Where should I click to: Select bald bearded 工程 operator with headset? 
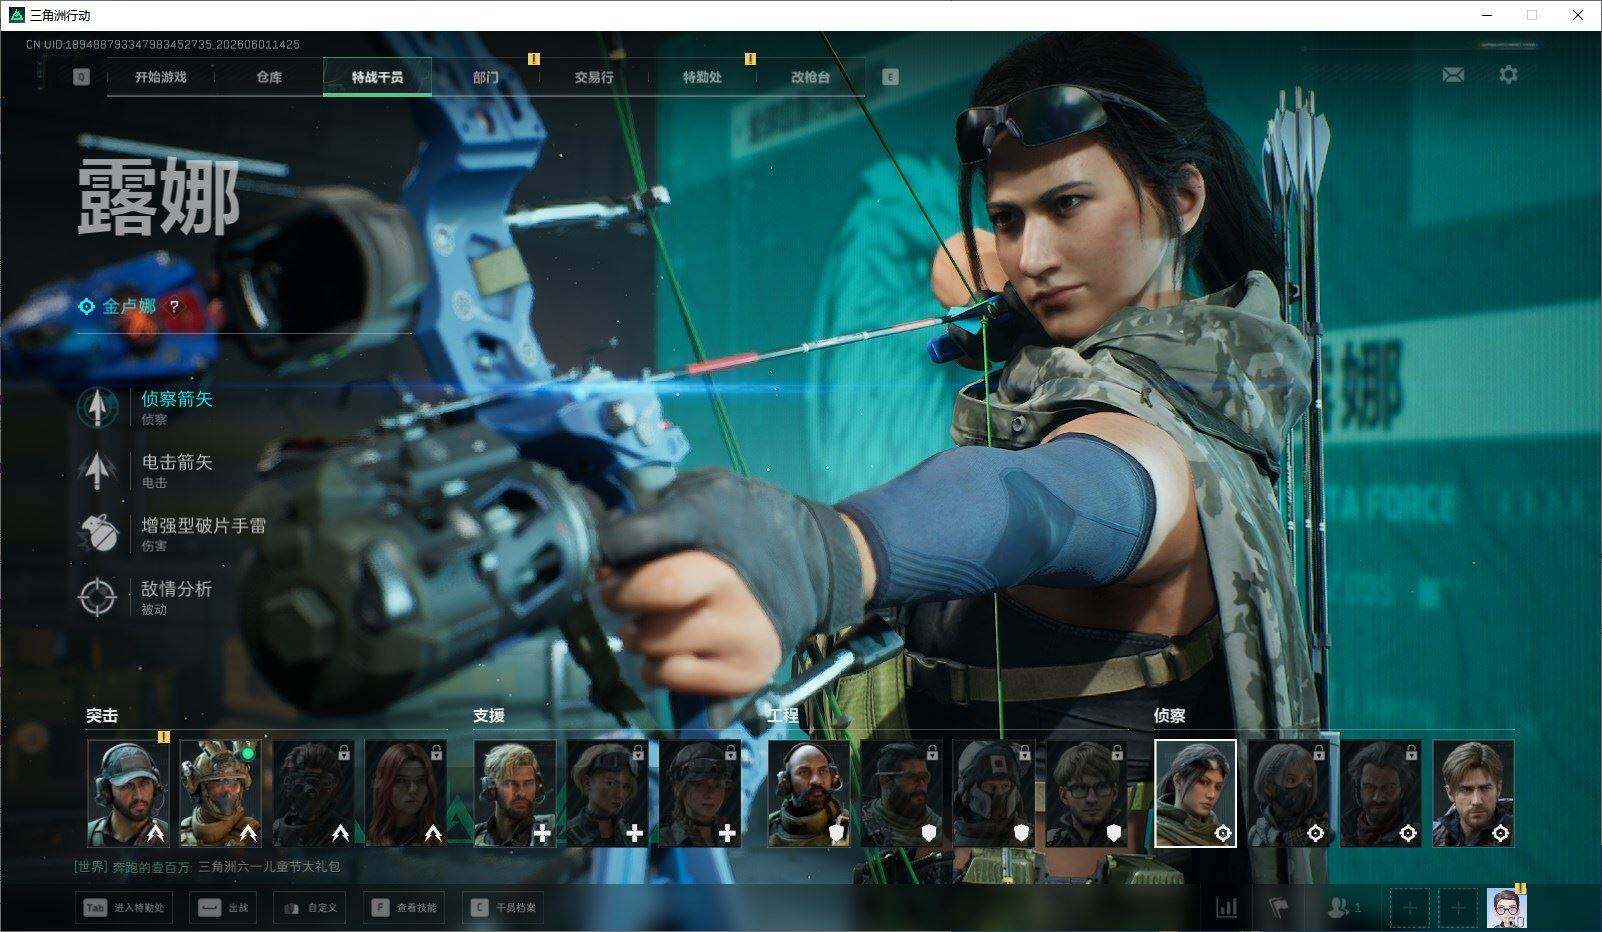coord(809,793)
